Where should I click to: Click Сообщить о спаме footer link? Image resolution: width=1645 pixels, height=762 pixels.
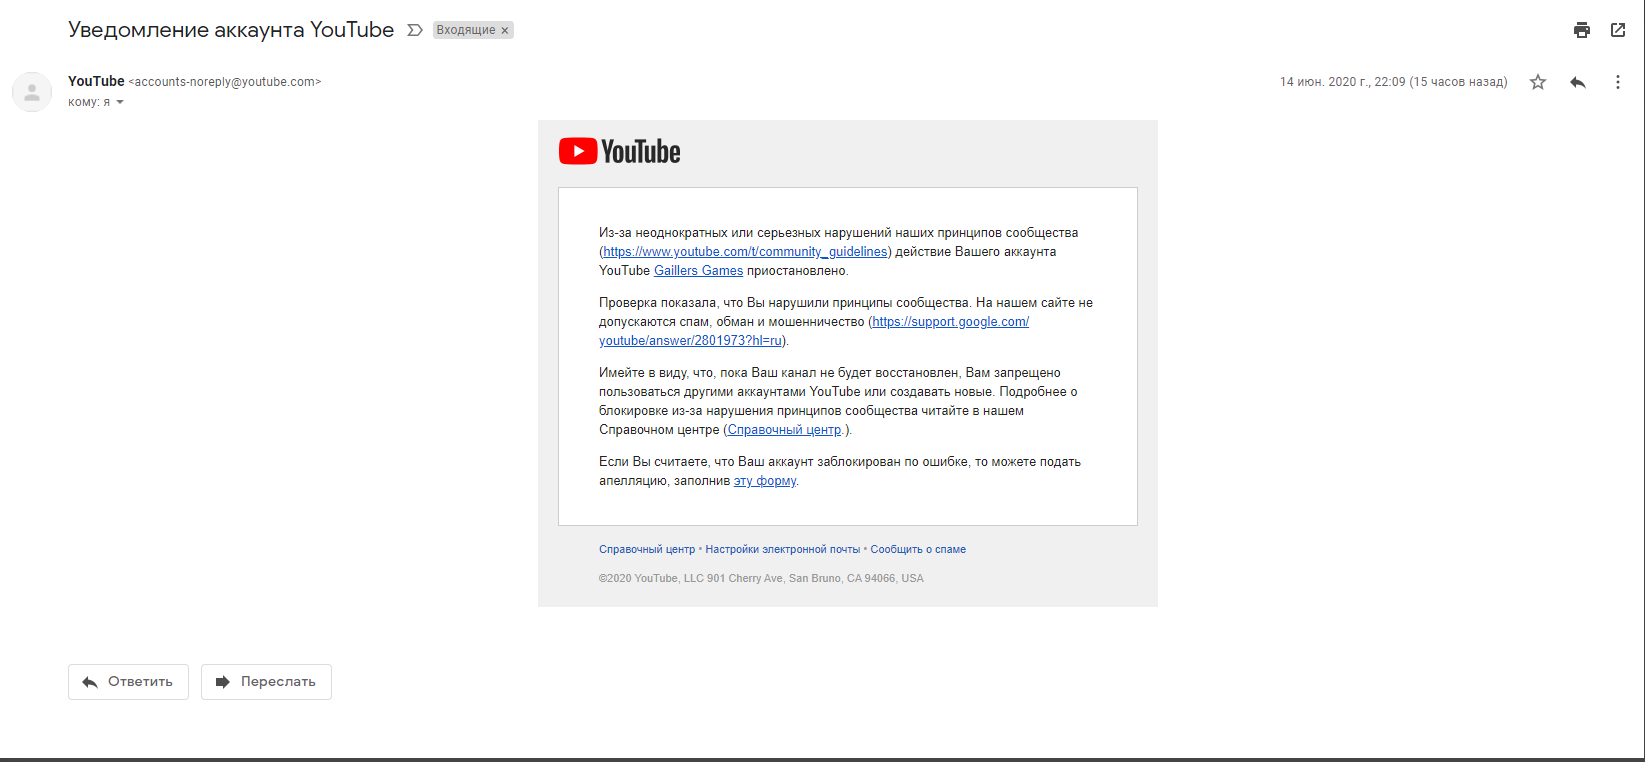pos(918,549)
